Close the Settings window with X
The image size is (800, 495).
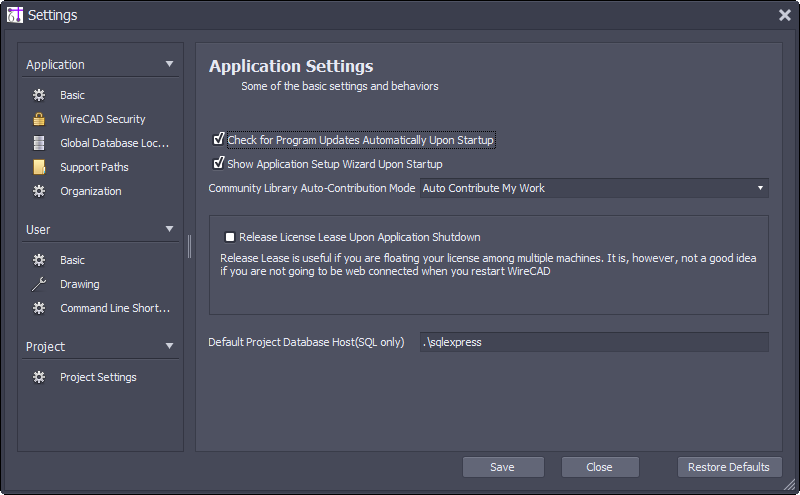click(785, 15)
